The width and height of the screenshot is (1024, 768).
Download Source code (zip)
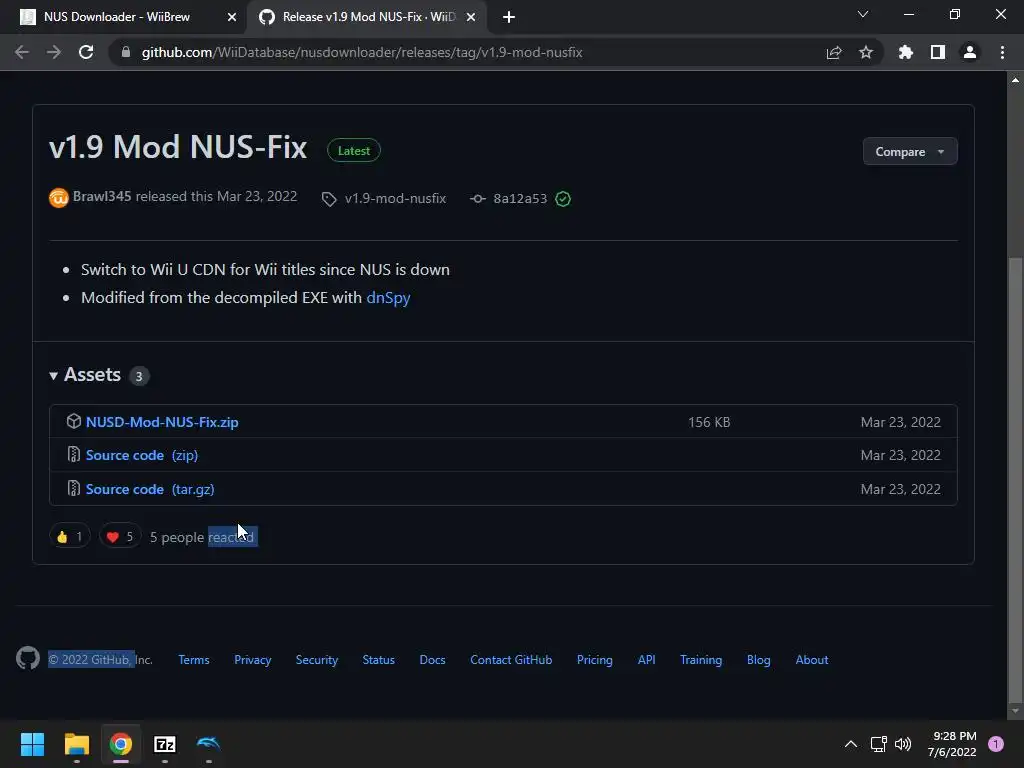[x=142, y=455]
